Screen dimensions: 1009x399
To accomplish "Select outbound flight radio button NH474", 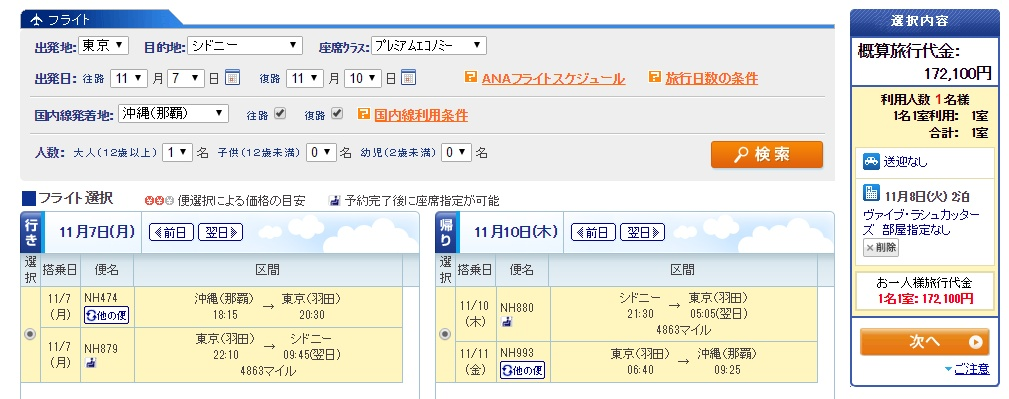I will coord(30,335).
